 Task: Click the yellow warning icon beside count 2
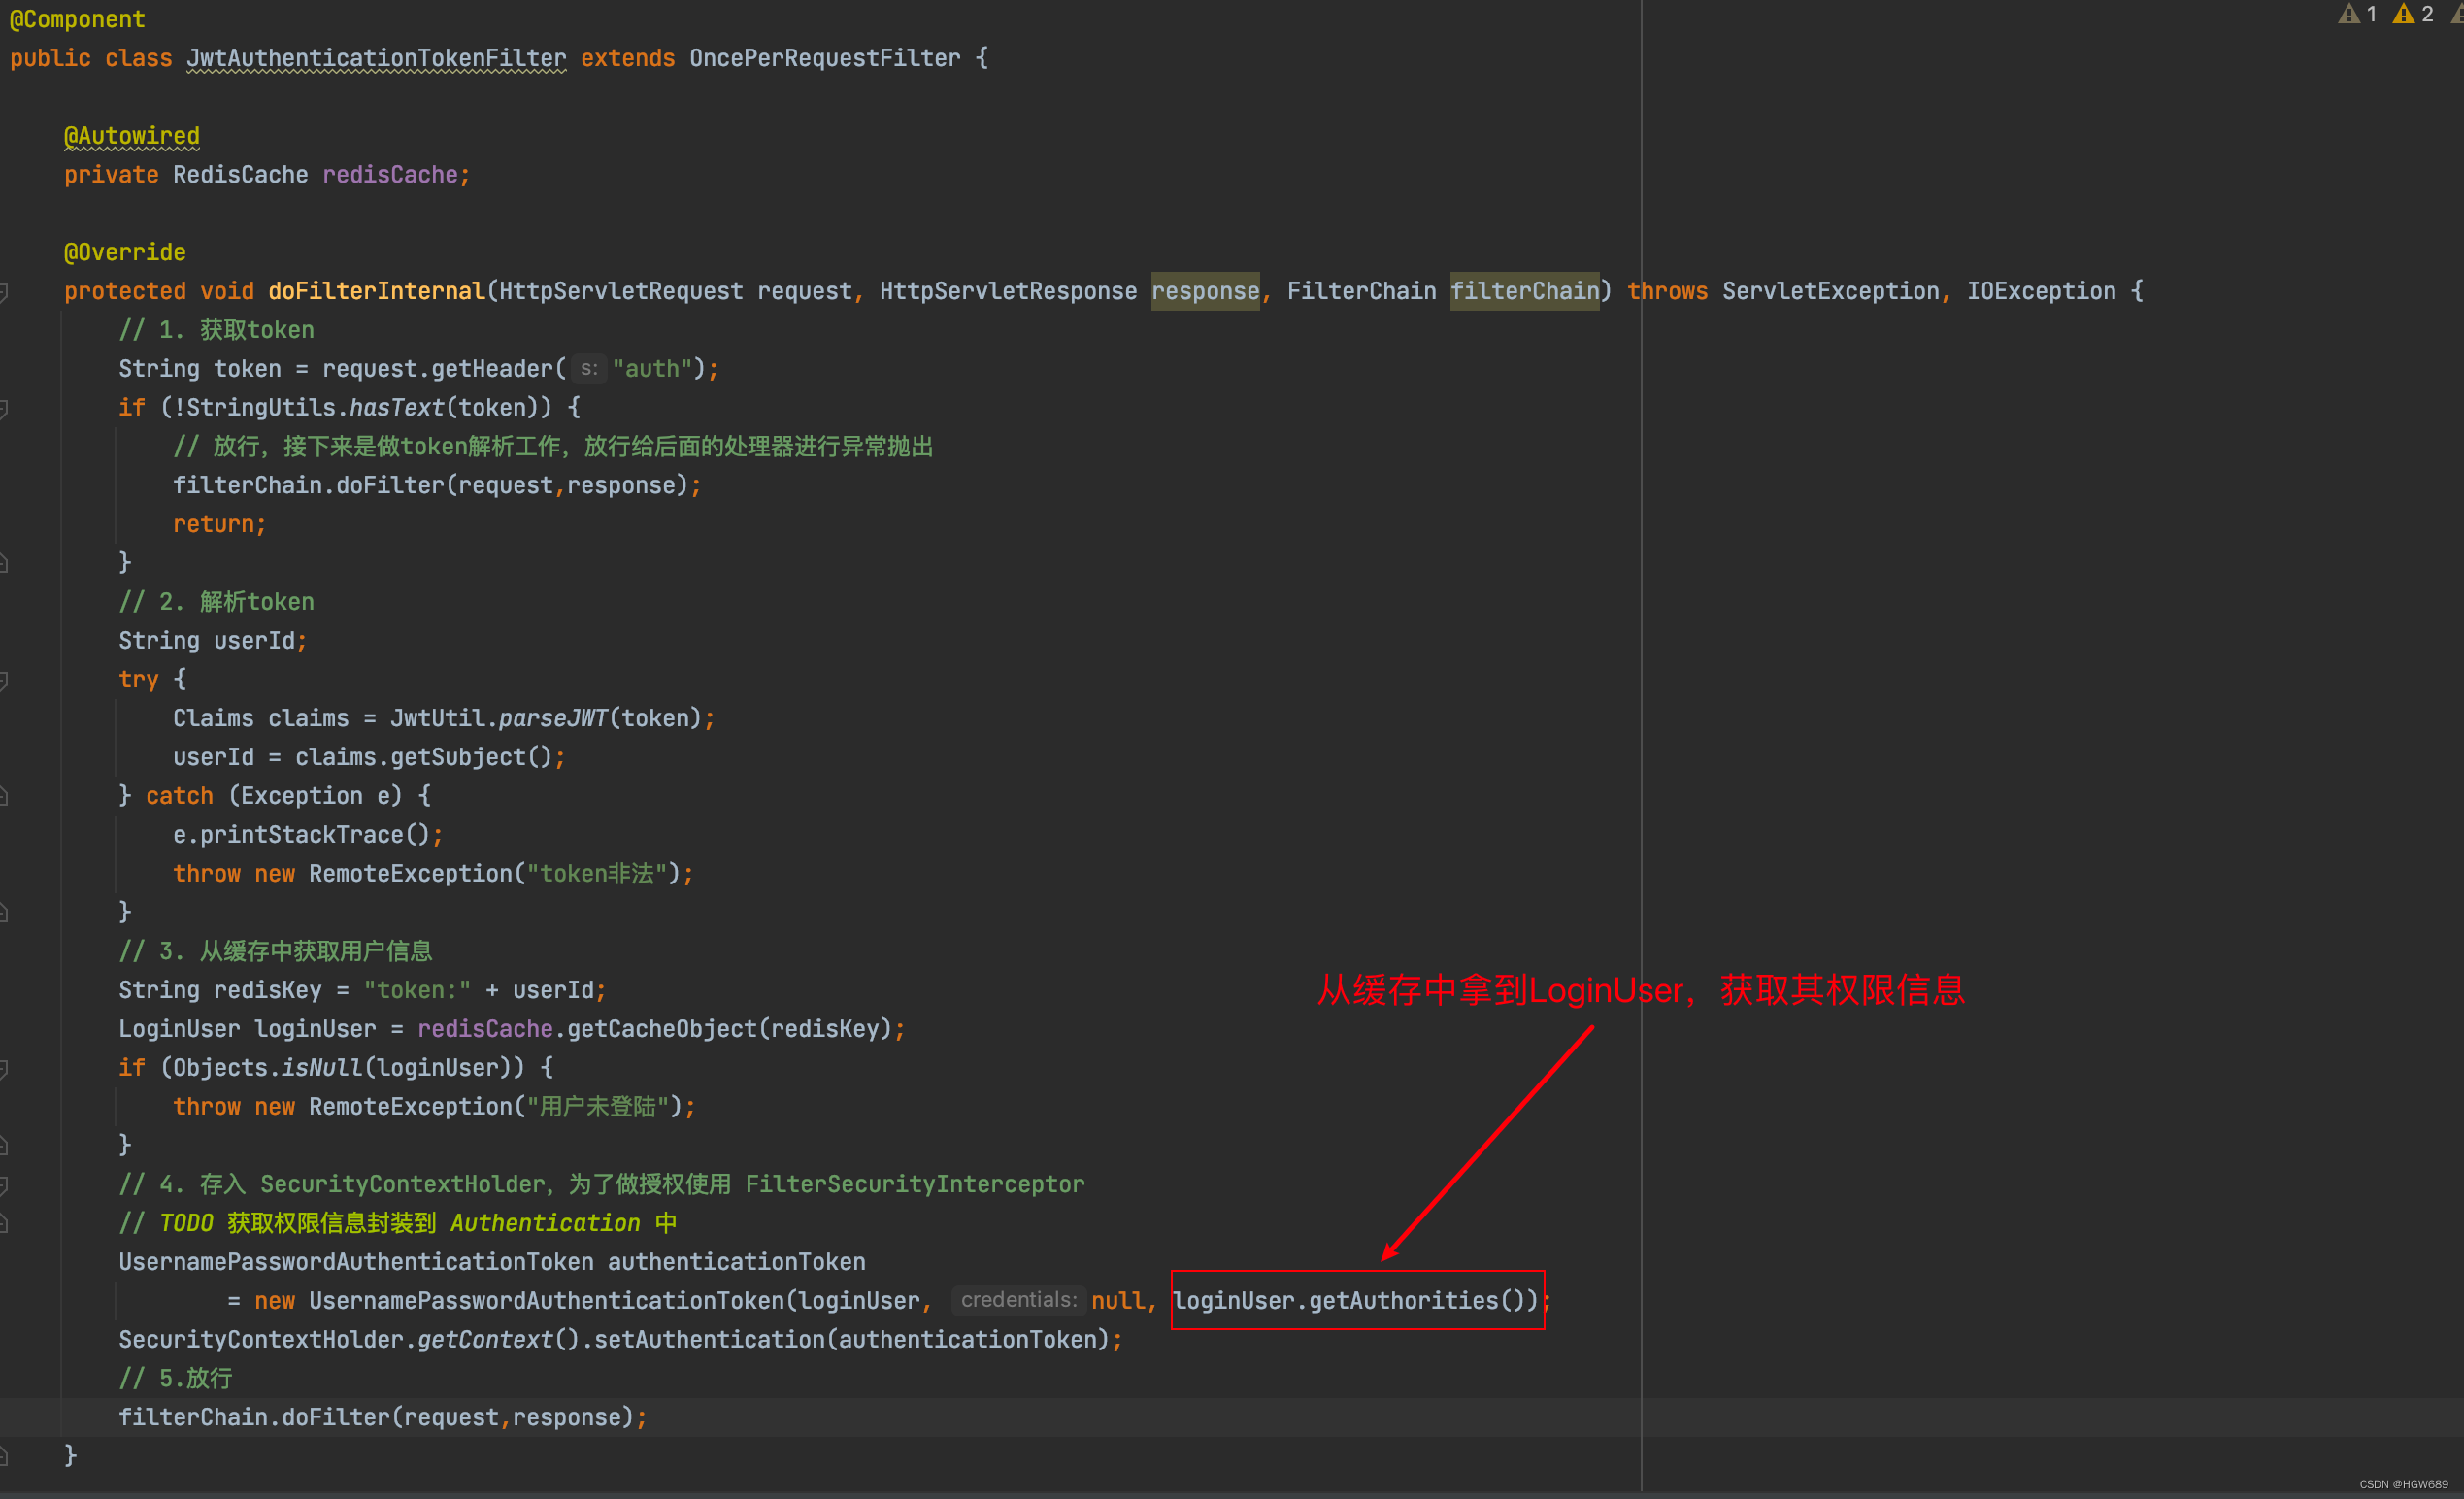click(x=2403, y=14)
